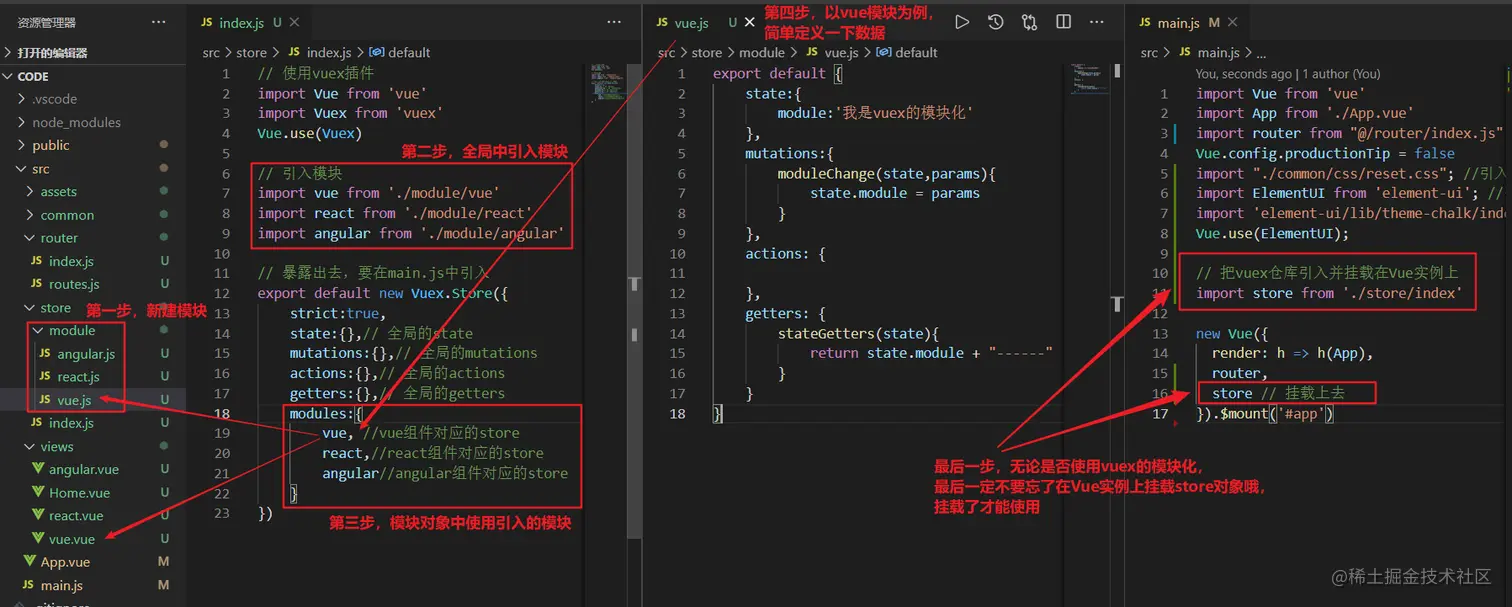1512x607 pixels.
Task: Open changes with the compare icon
Action: [x=1029, y=22]
